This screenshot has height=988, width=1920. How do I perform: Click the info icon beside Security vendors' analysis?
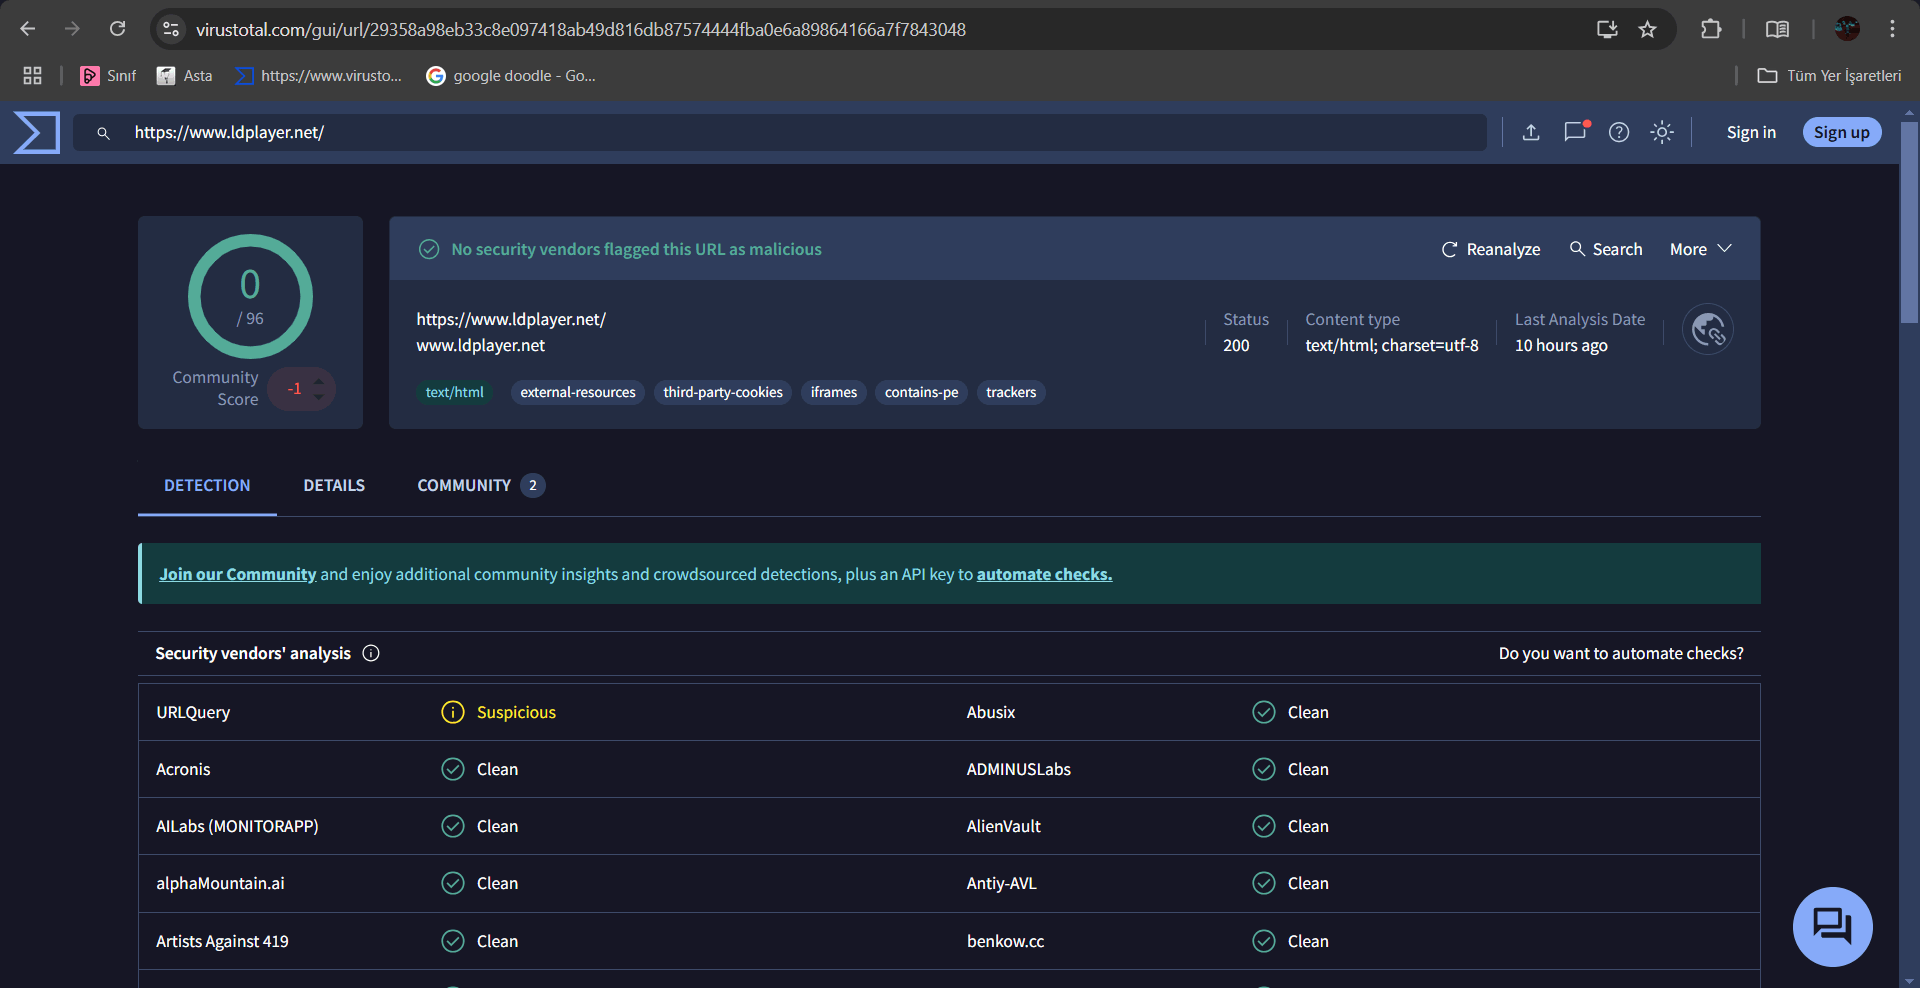pyautogui.click(x=371, y=653)
